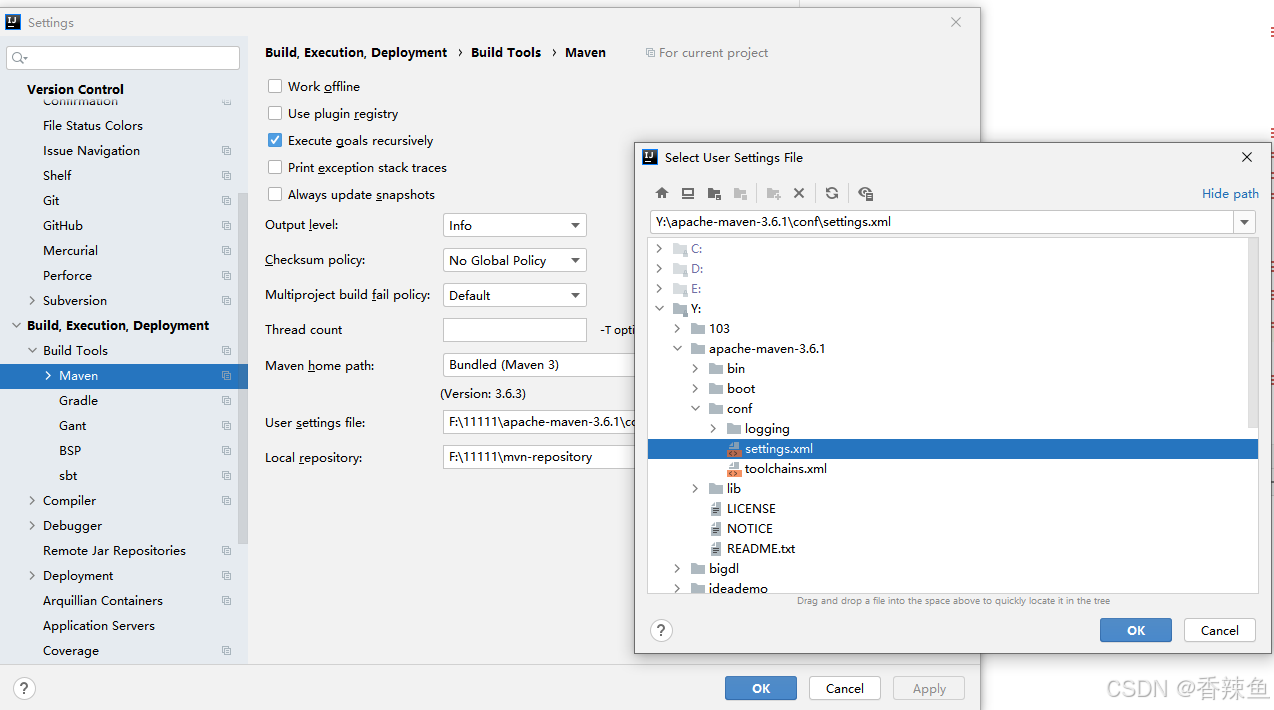Jump to Desktop directory icon
1274x710 pixels.
pyautogui.click(x=688, y=193)
